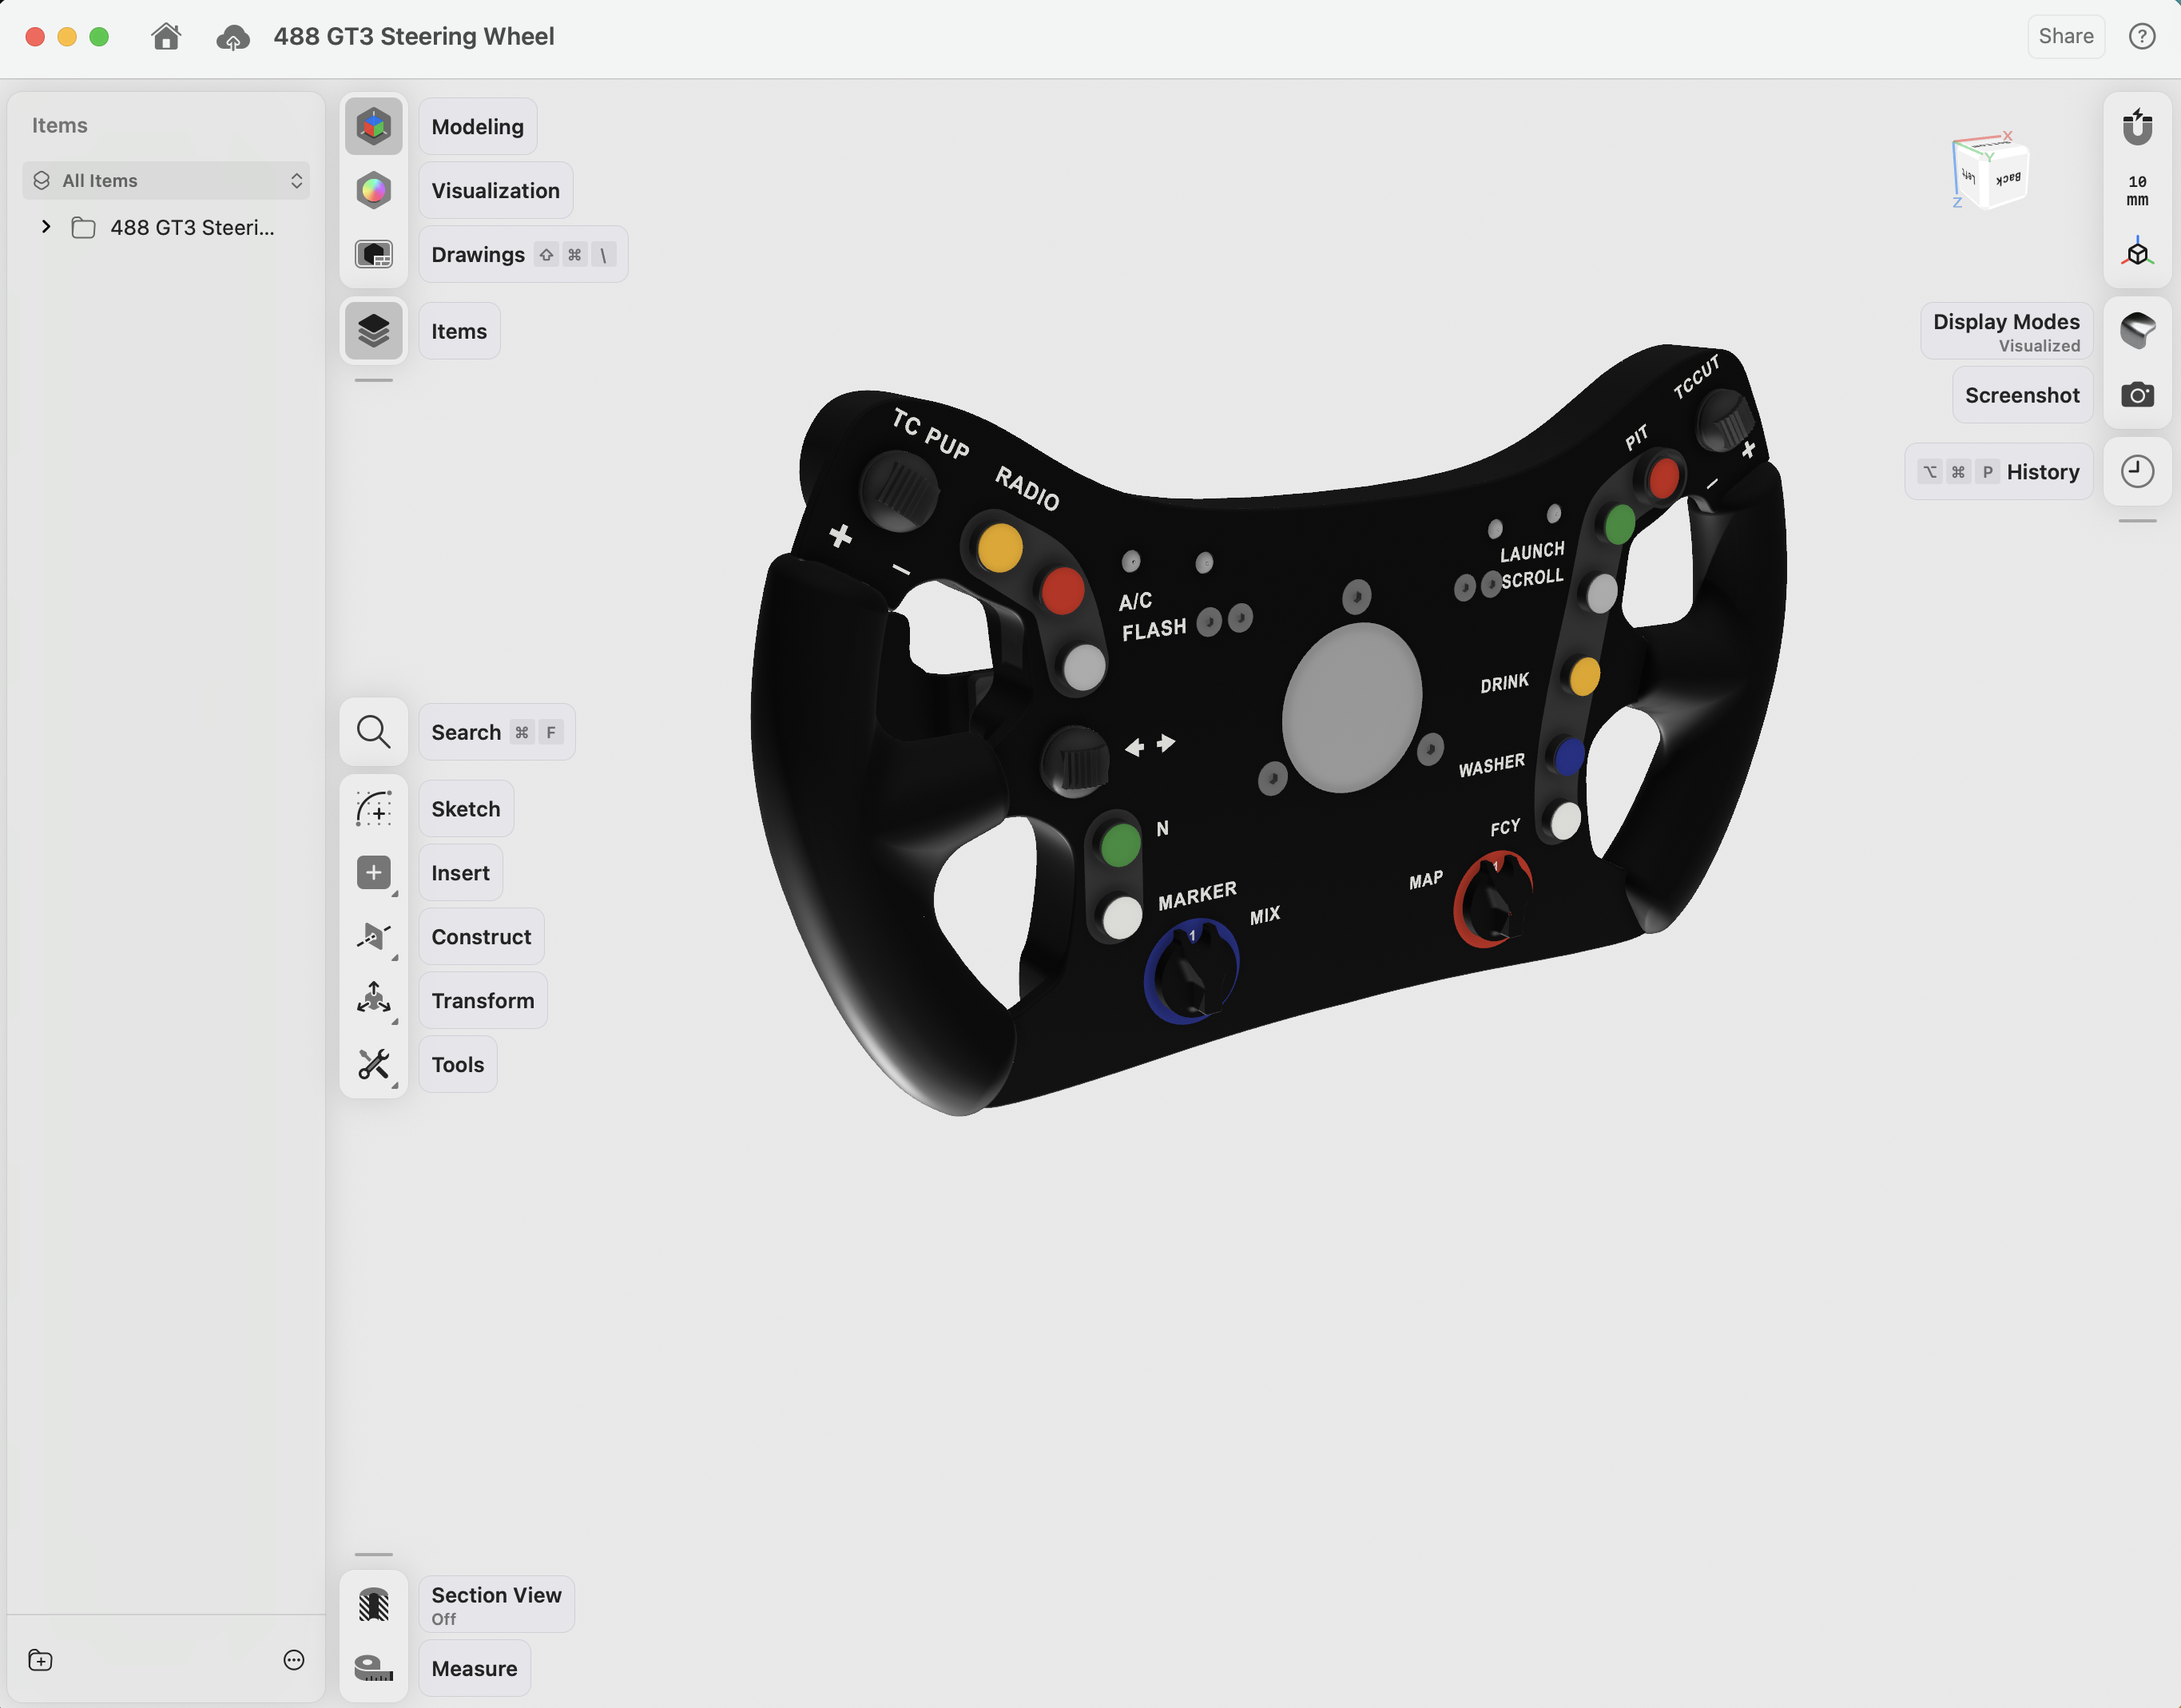Open the Items panel more options menu
The height and width of the screenshot is (1708, 2181).
pos(293,1660)
